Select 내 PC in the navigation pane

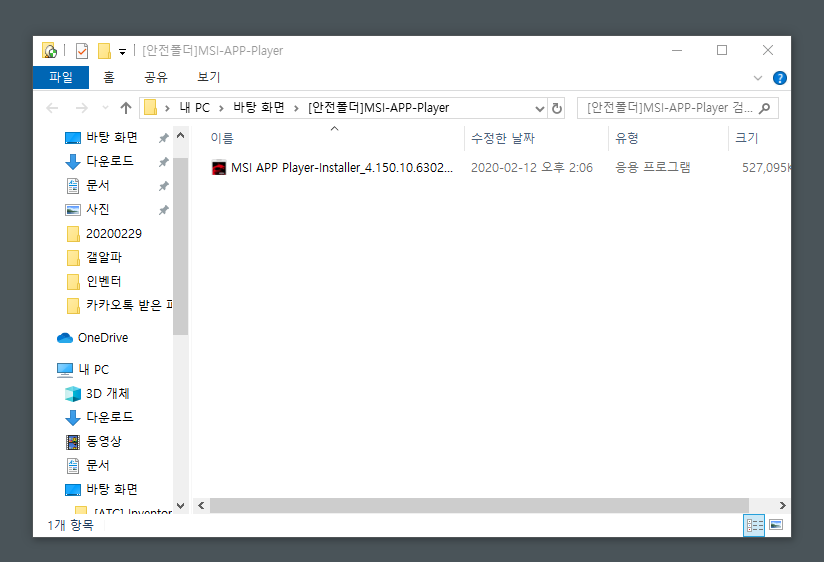[94, 370]
